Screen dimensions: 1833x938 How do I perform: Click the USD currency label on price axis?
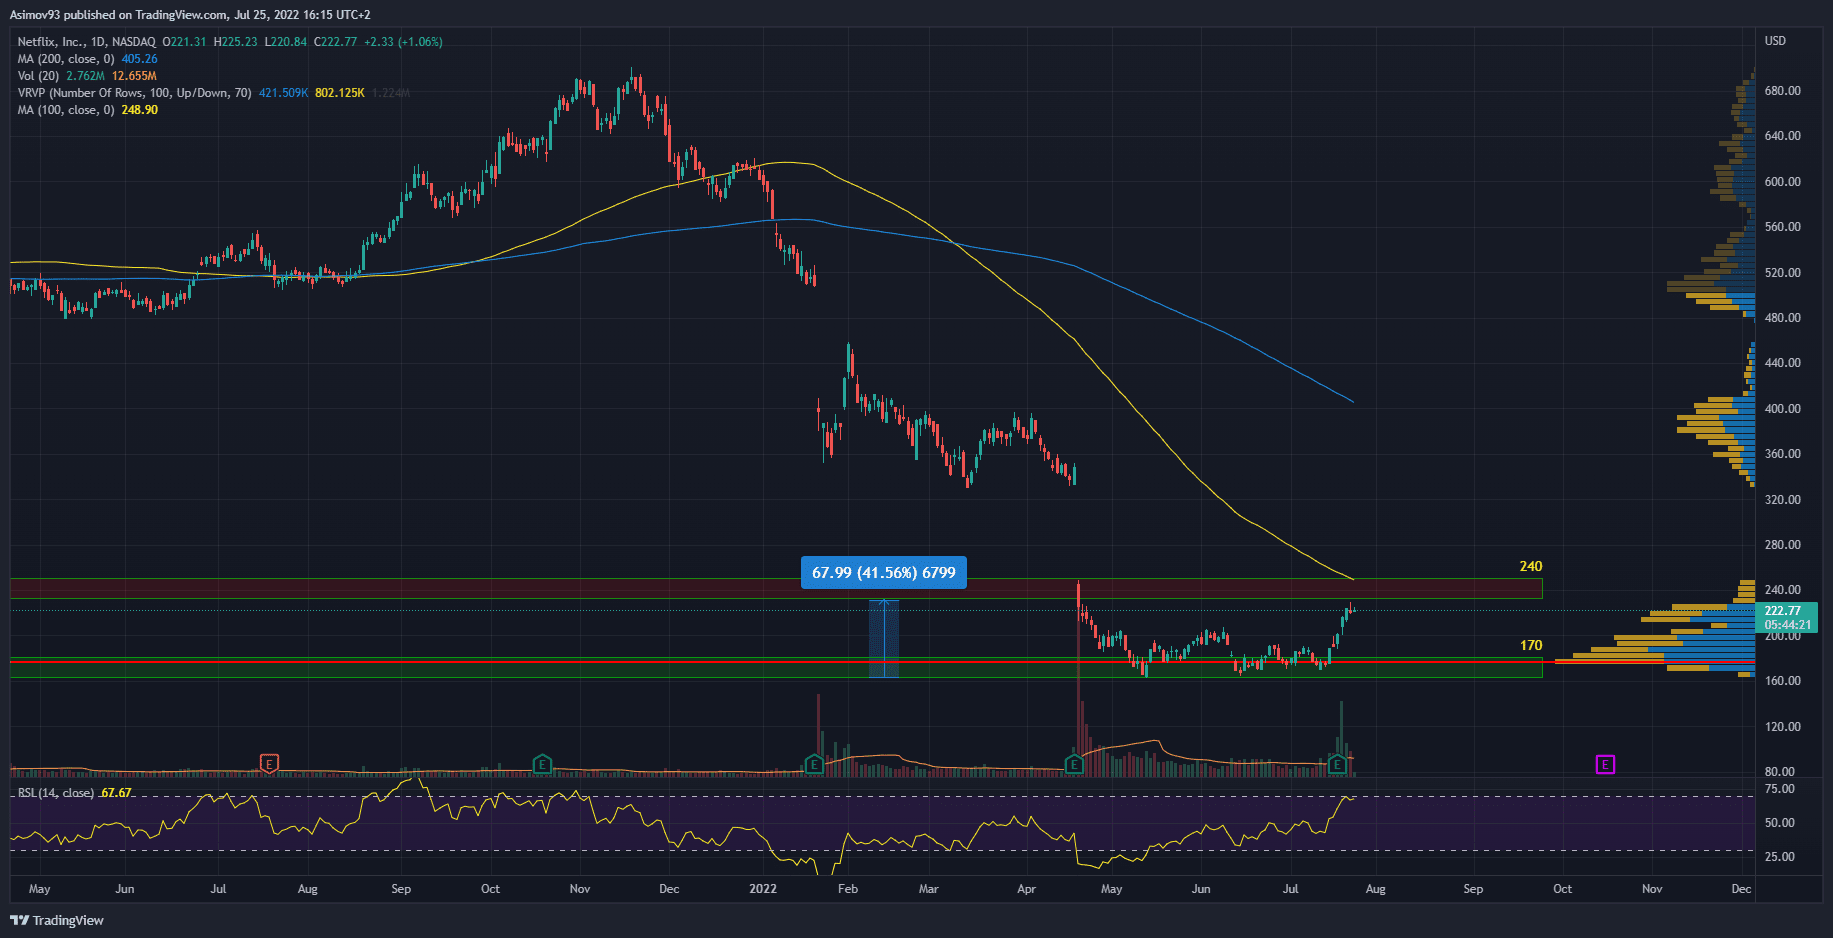[x=1775, y=41]
